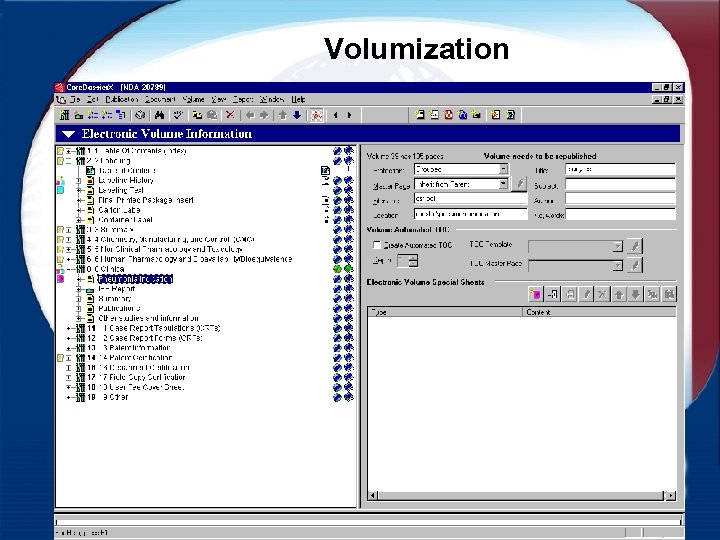The image size is (720, 540).
Task: Click the right arrow of the special sheets scrollbar
Action: 671,495
